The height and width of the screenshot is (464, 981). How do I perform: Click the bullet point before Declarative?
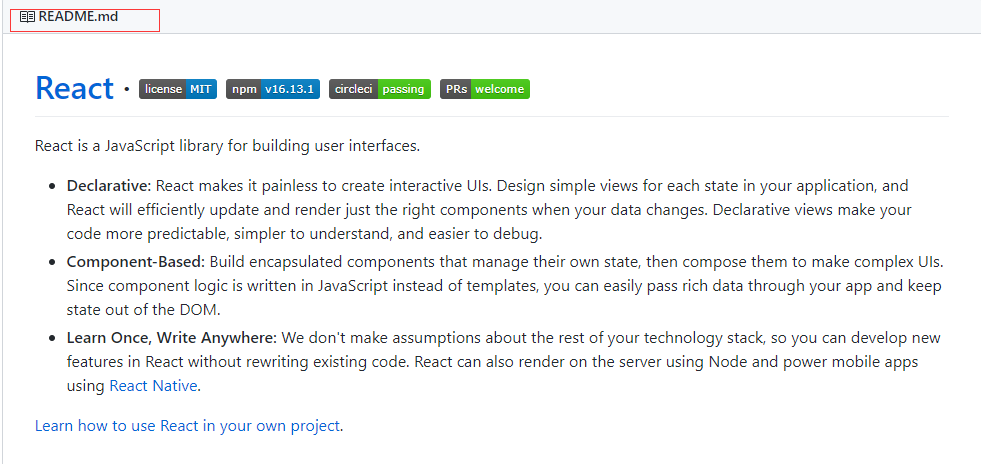click(x=52, y=186)
